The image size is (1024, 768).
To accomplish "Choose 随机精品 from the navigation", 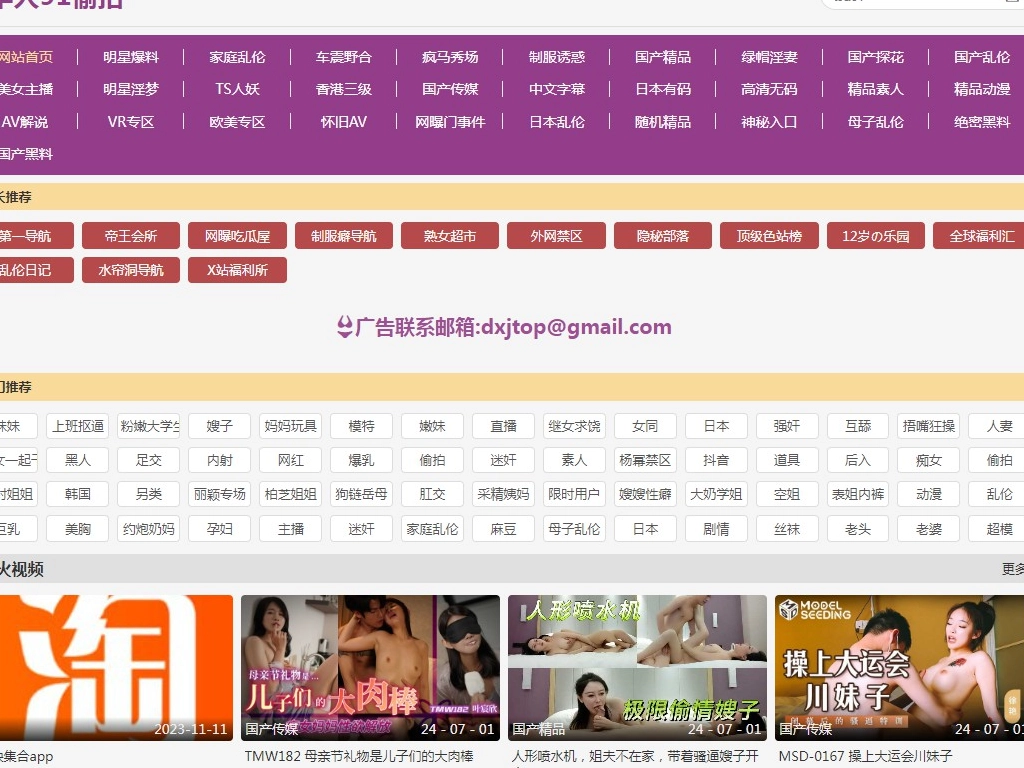I will [x=663, y=122].
